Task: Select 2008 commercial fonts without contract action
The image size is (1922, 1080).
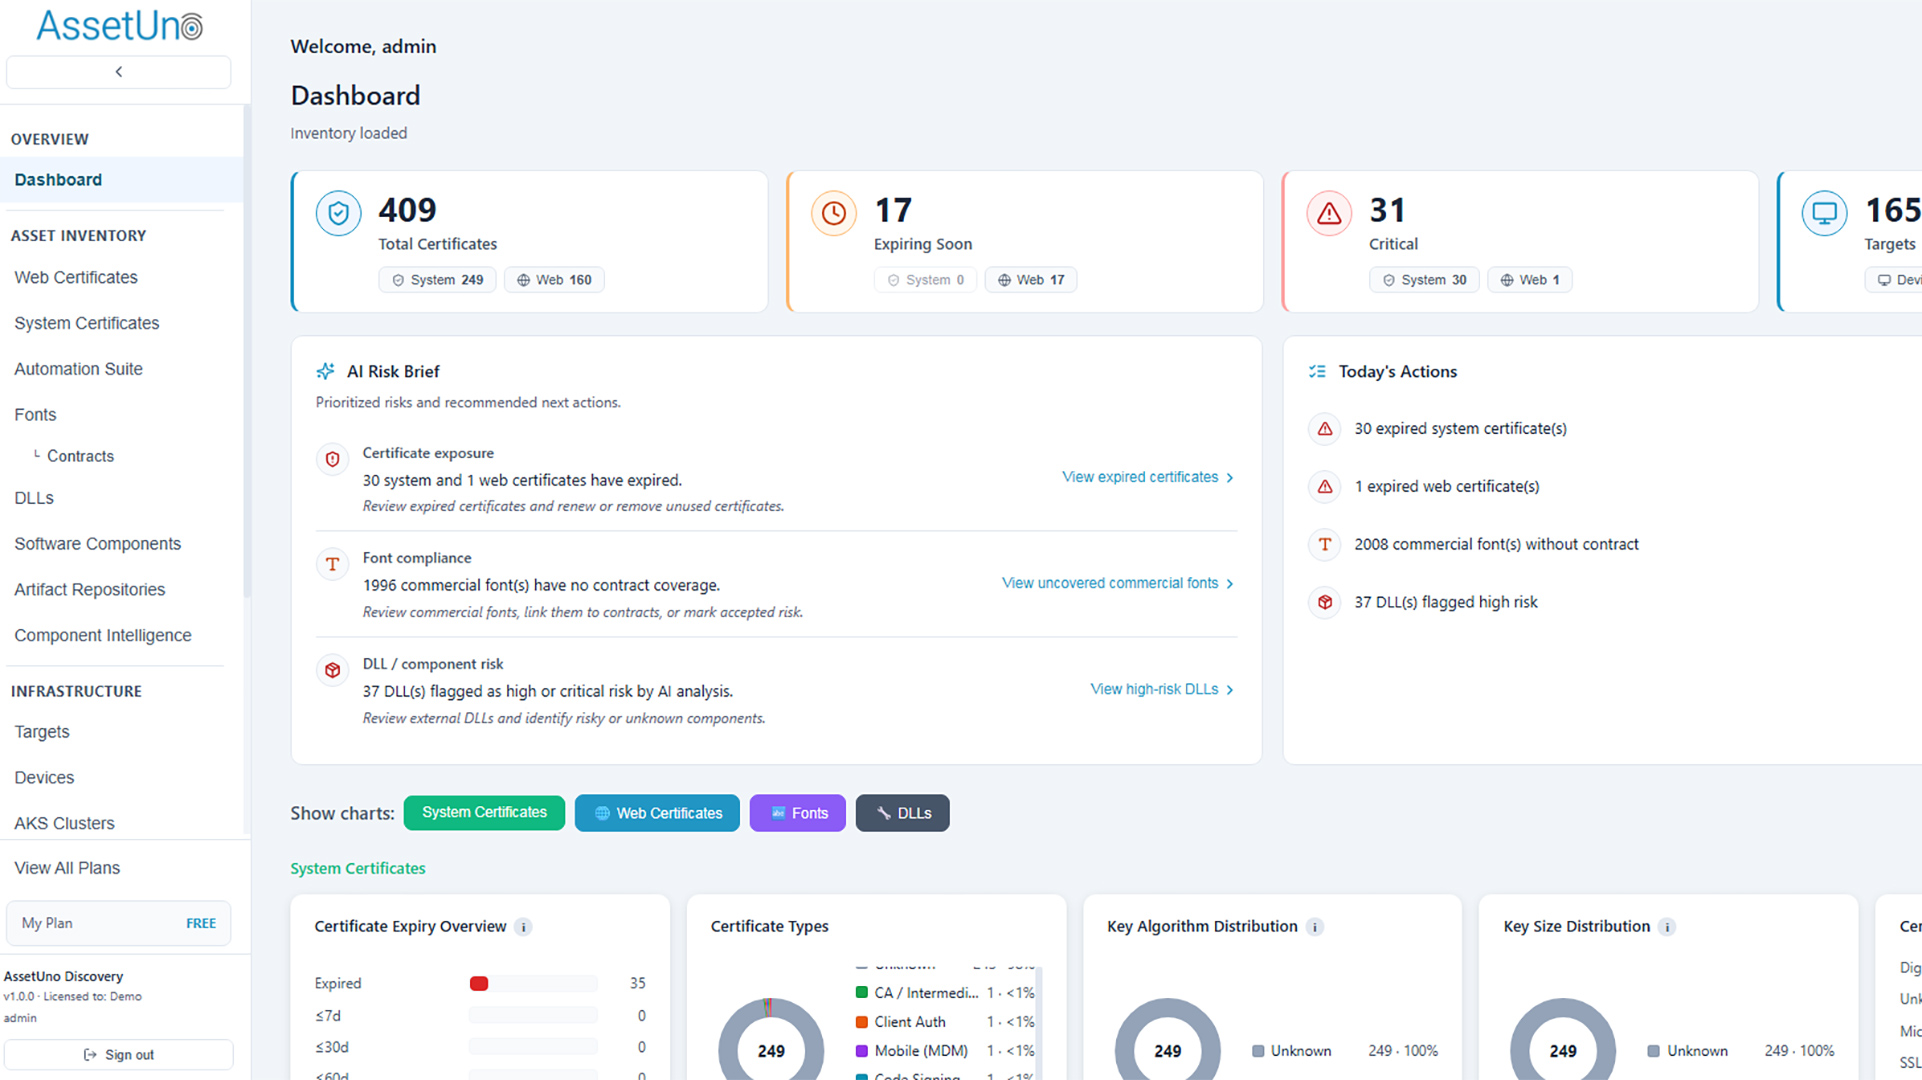Action: point(1496,545)
